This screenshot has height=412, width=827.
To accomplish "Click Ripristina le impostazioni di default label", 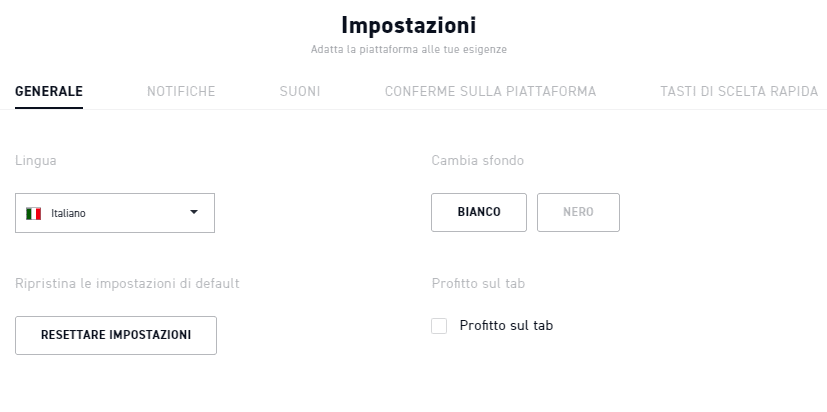I will click(x=127, y=283).
